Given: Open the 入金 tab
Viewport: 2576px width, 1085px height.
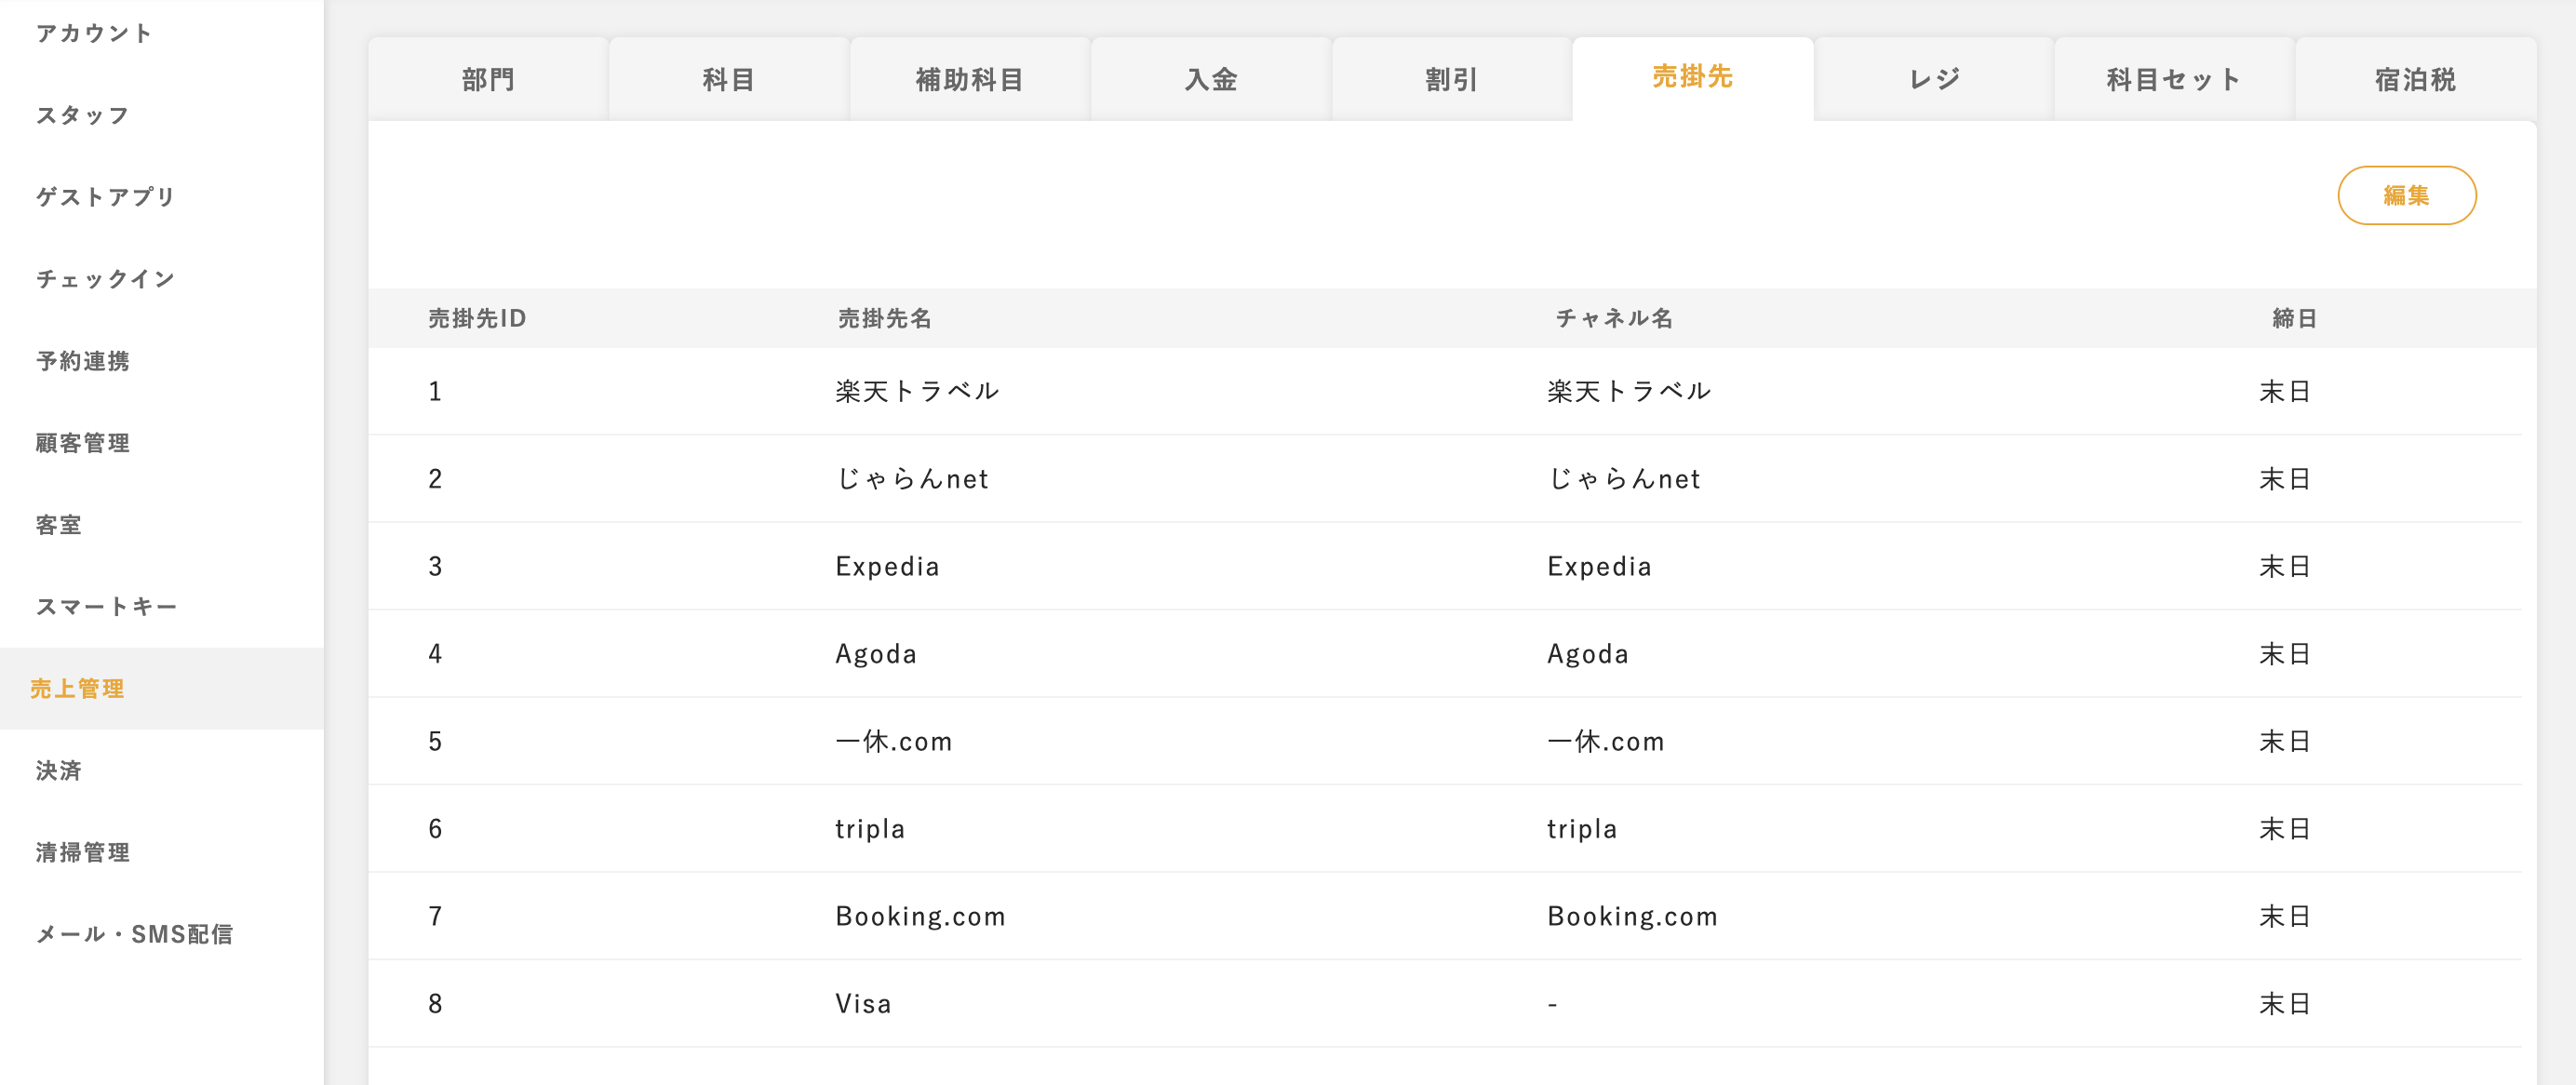Looking at the screenshot, I should coord(1211,79).
